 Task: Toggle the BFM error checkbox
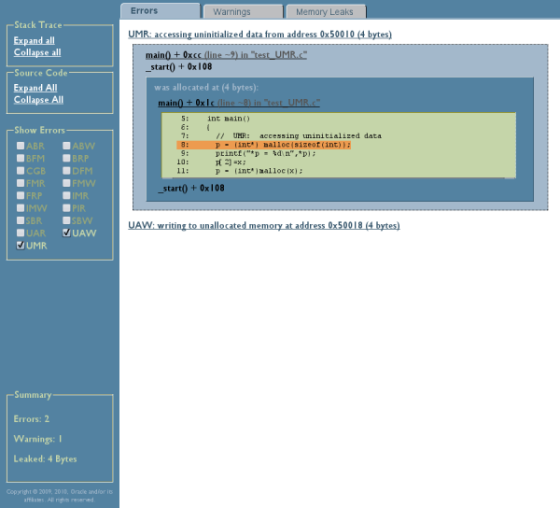(20, 158)
